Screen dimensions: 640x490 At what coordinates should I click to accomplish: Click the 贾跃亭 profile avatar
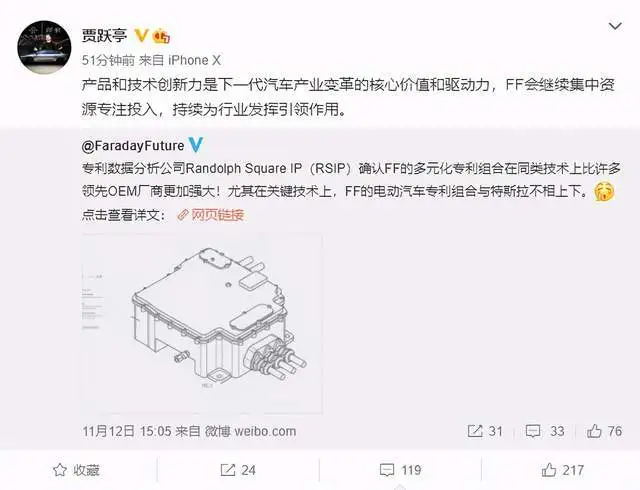point(44,47)
